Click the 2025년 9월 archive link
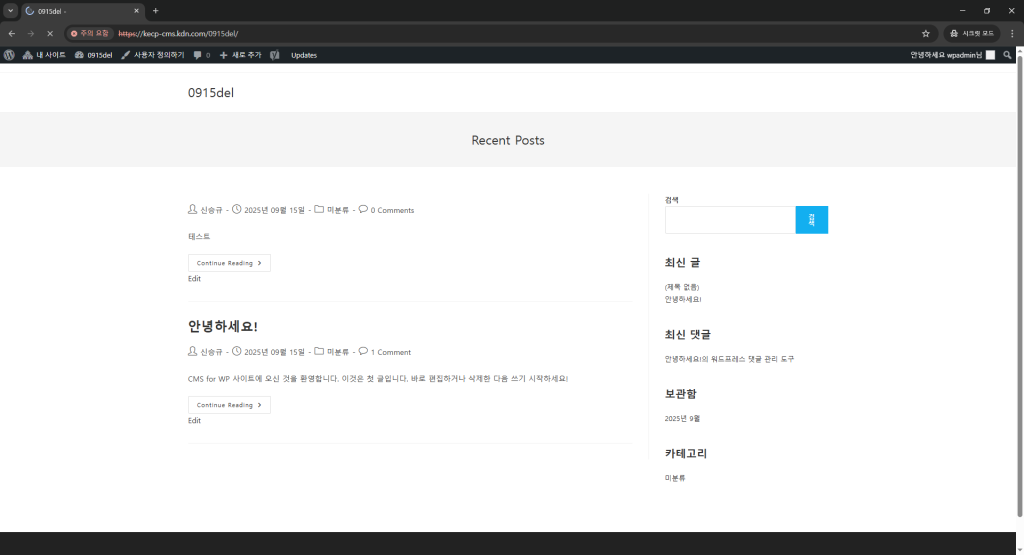1024x555 pixels. (x=682, y=418)
